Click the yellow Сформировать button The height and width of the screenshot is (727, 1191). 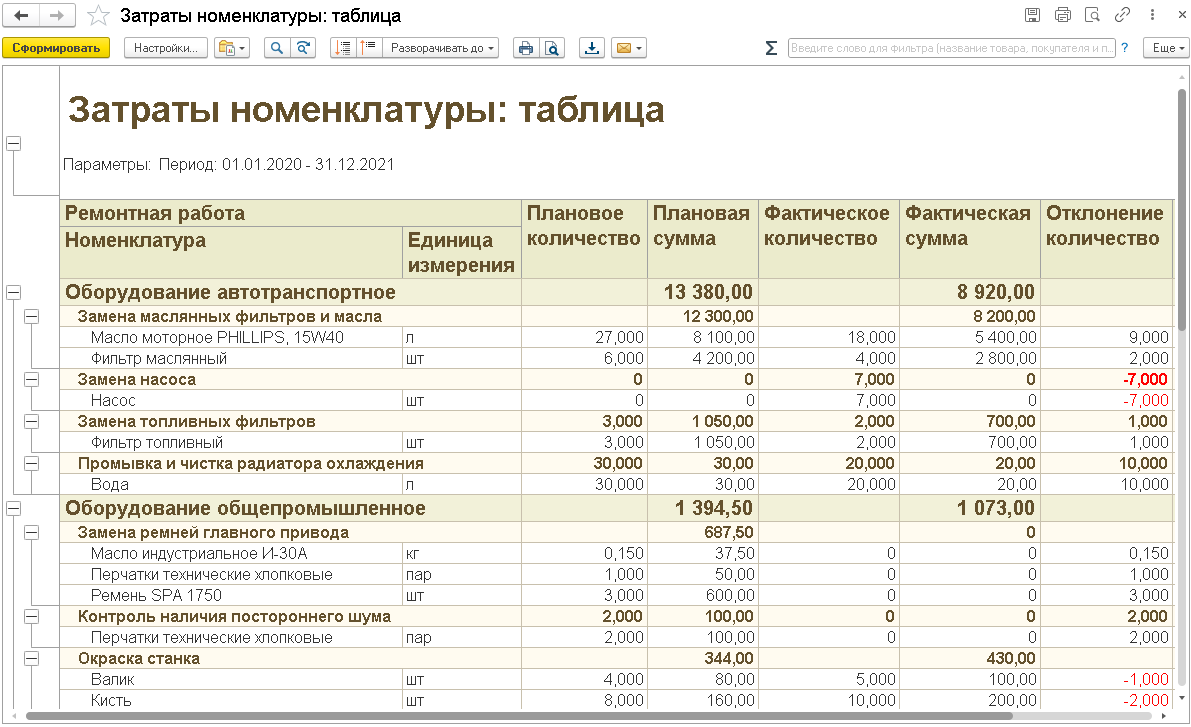(x=56, y=48)
